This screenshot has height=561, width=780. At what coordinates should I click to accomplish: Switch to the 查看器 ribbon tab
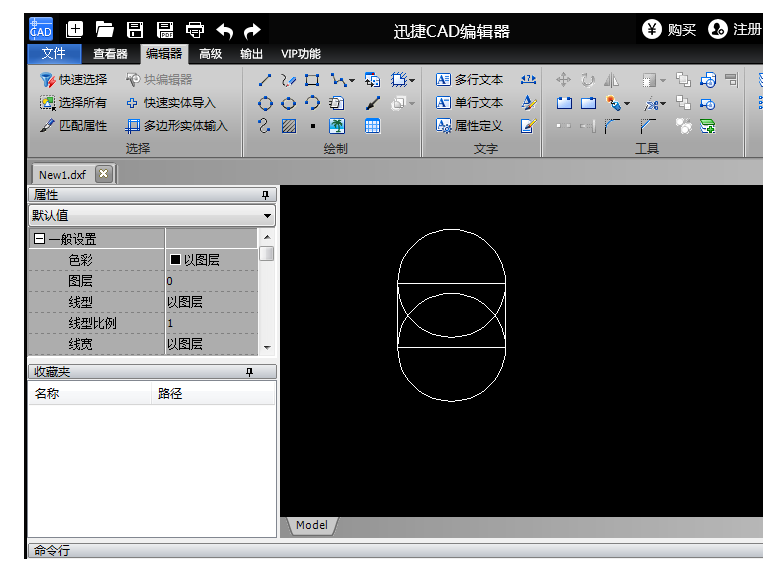click(110, 54)
